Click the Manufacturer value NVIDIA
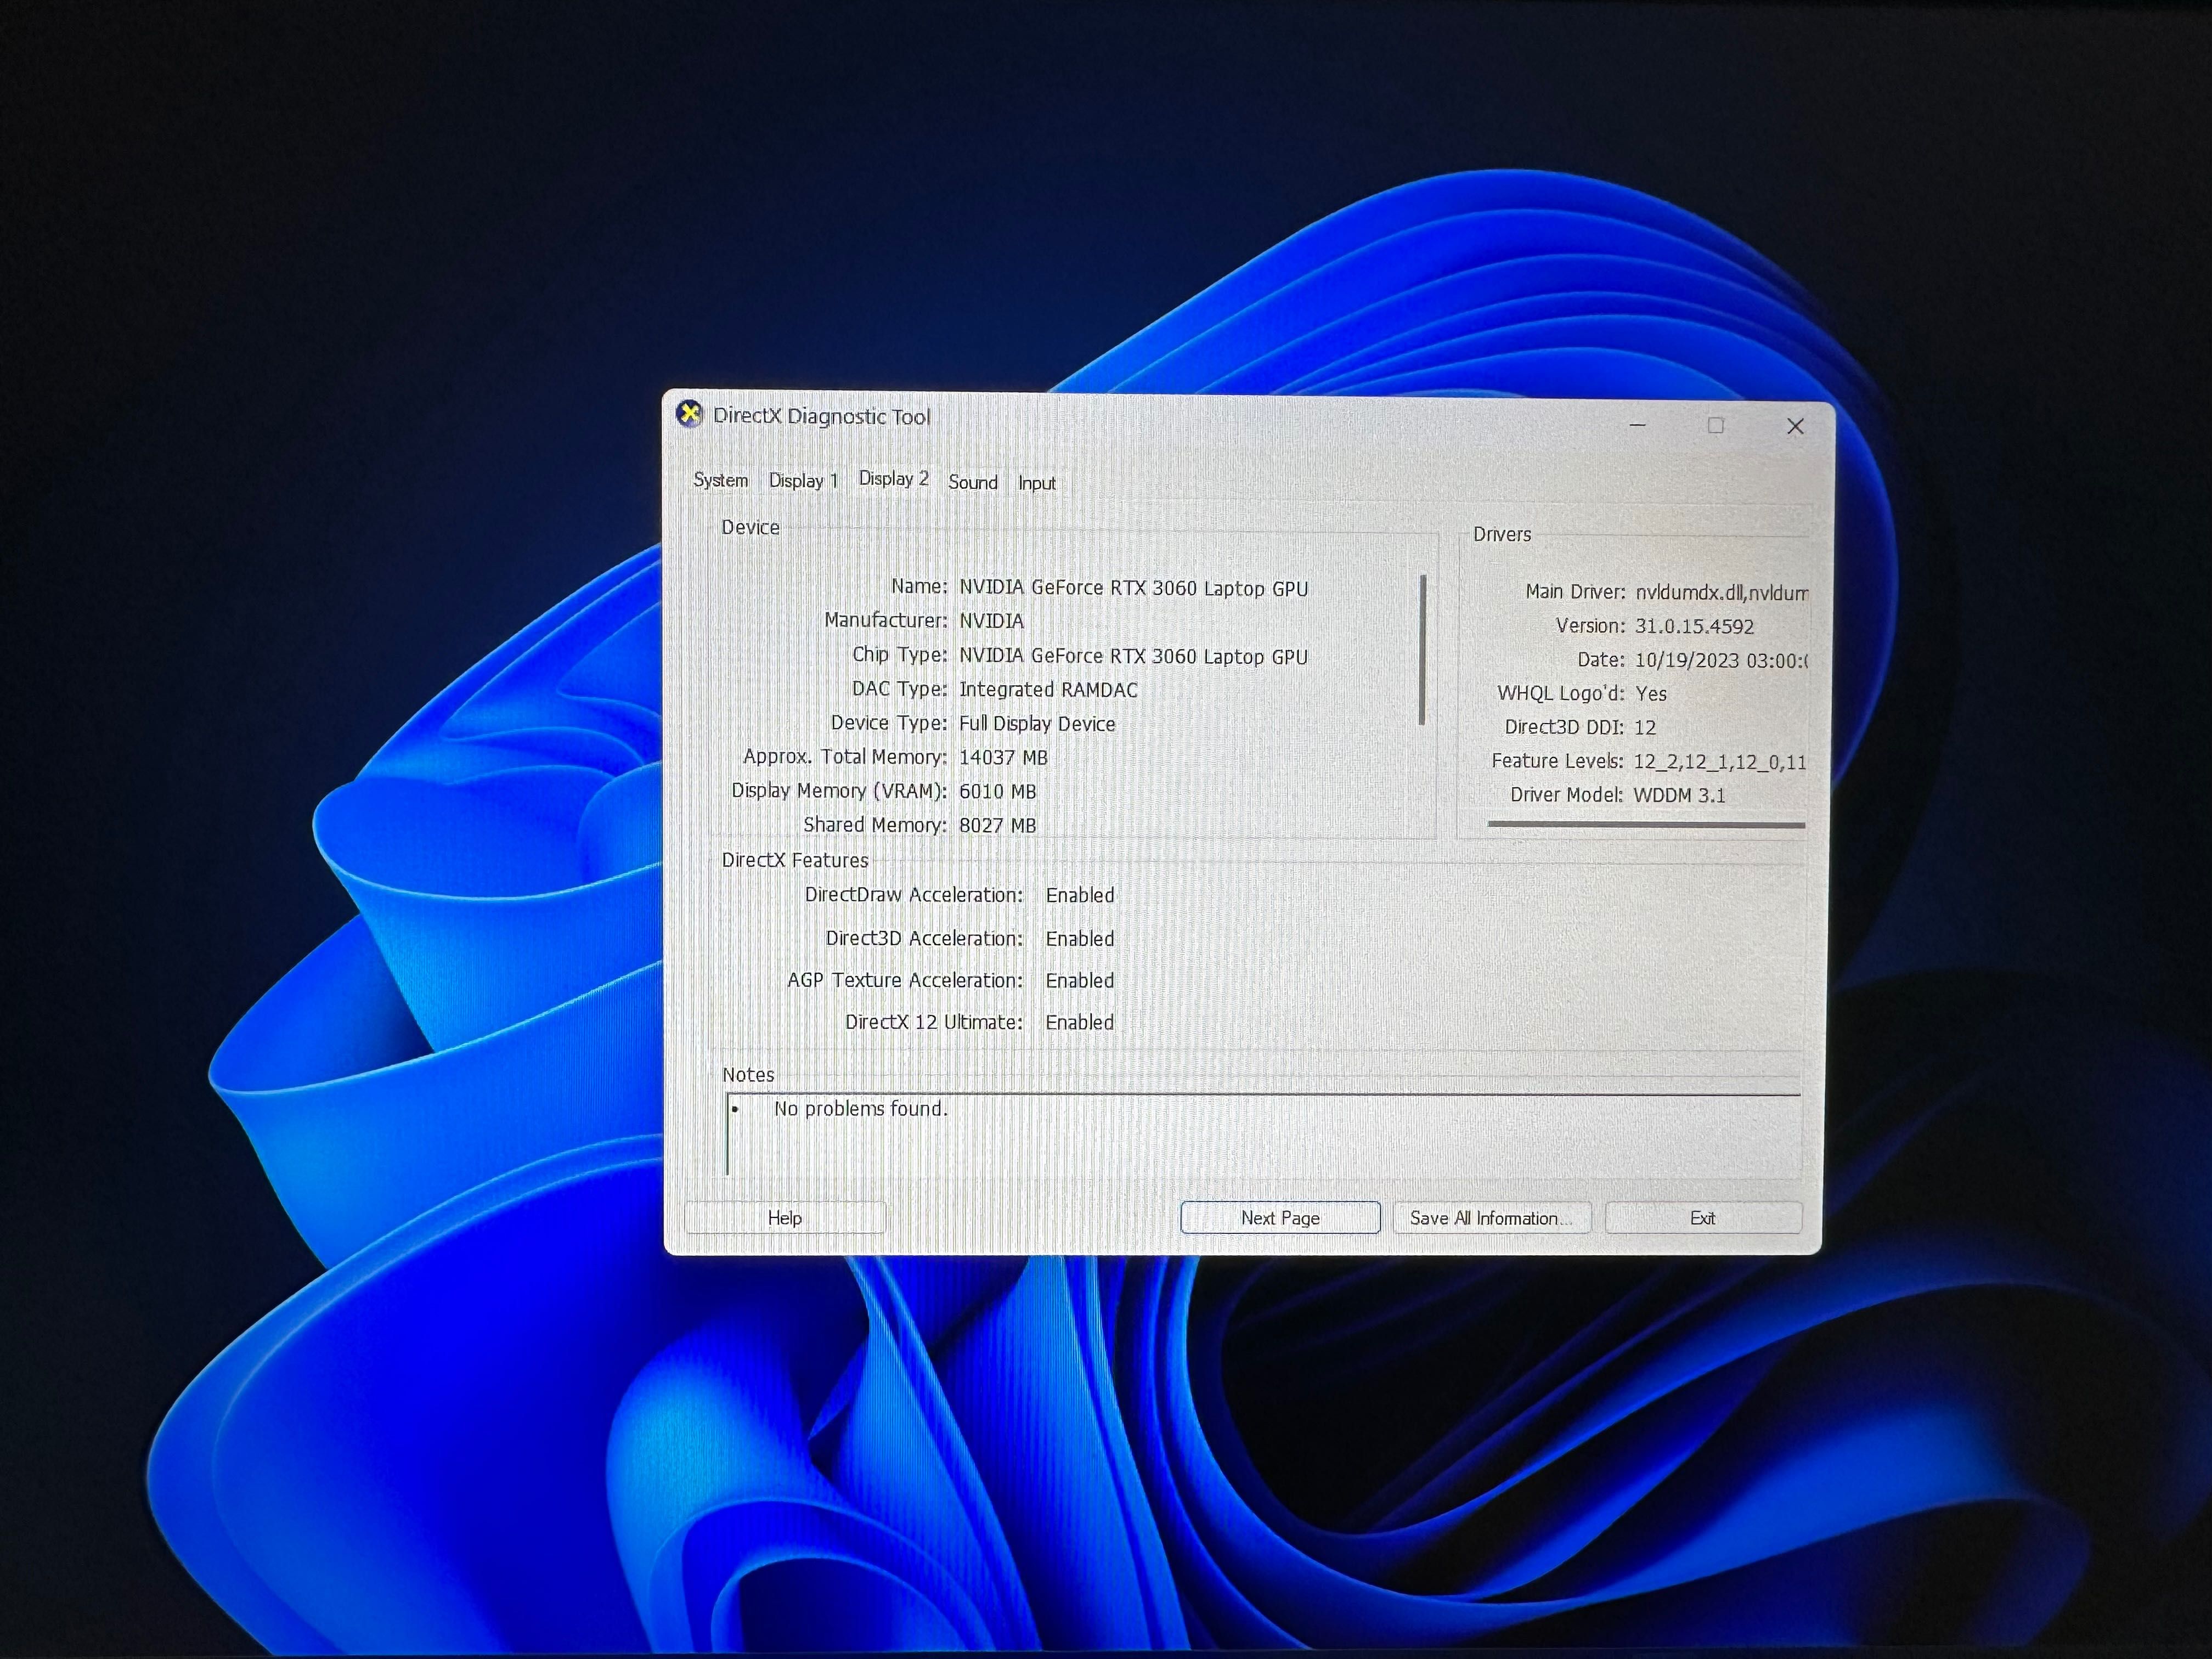This screenshot has width=2212, height=1659. pyautogui.click(x=991, y=621)
